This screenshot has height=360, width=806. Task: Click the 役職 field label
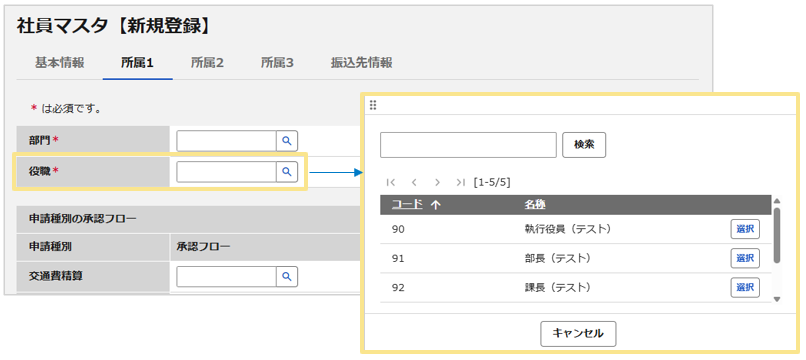click(x=40, y=172)
